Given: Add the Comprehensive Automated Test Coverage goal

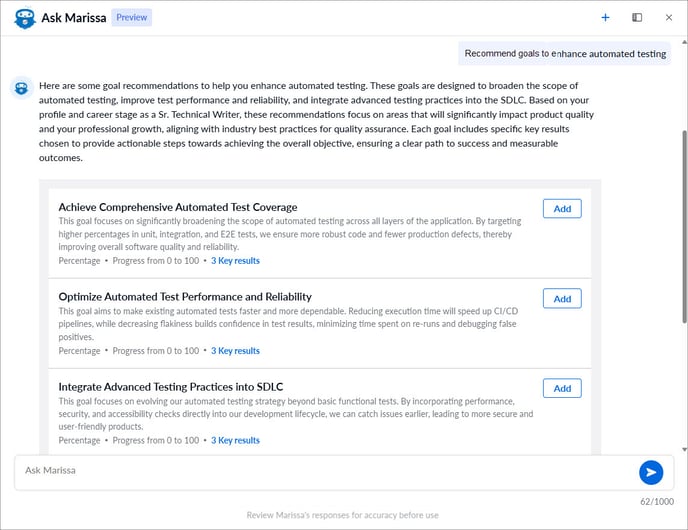Looking at the screenshot, I should point(562,208).
